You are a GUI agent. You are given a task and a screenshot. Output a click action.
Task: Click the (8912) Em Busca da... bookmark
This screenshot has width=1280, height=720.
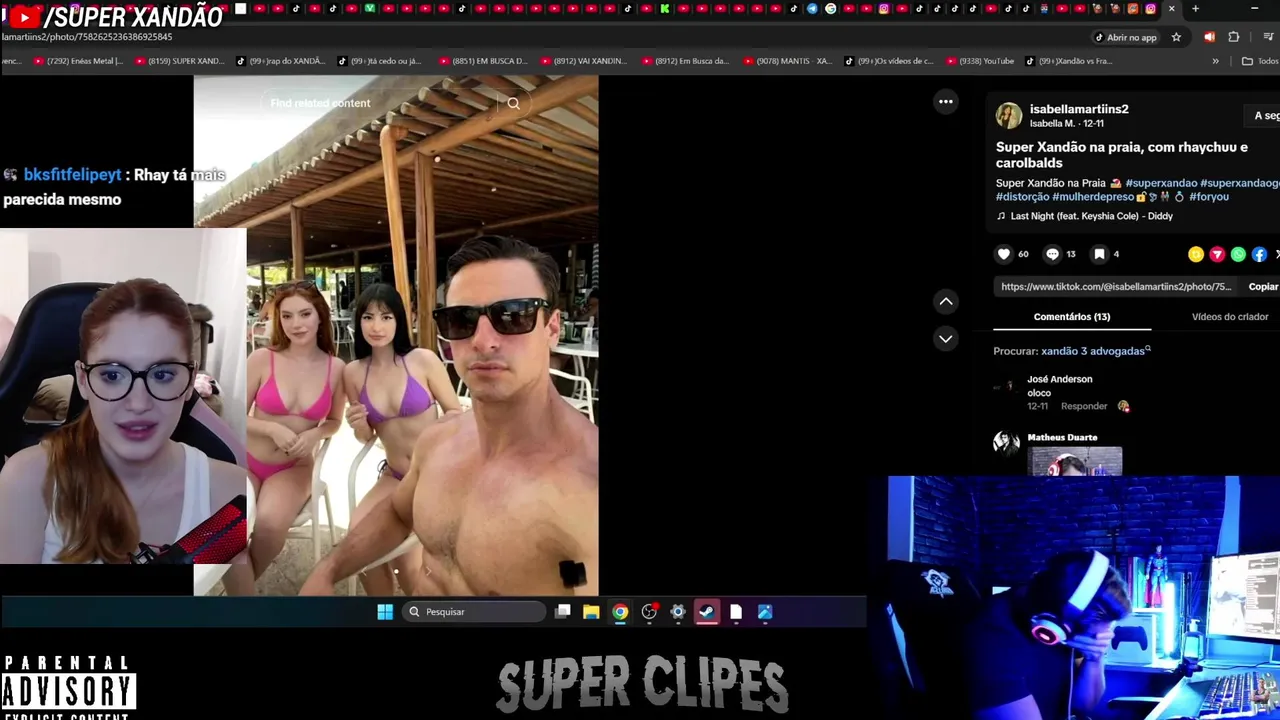[x=685, y=61]
